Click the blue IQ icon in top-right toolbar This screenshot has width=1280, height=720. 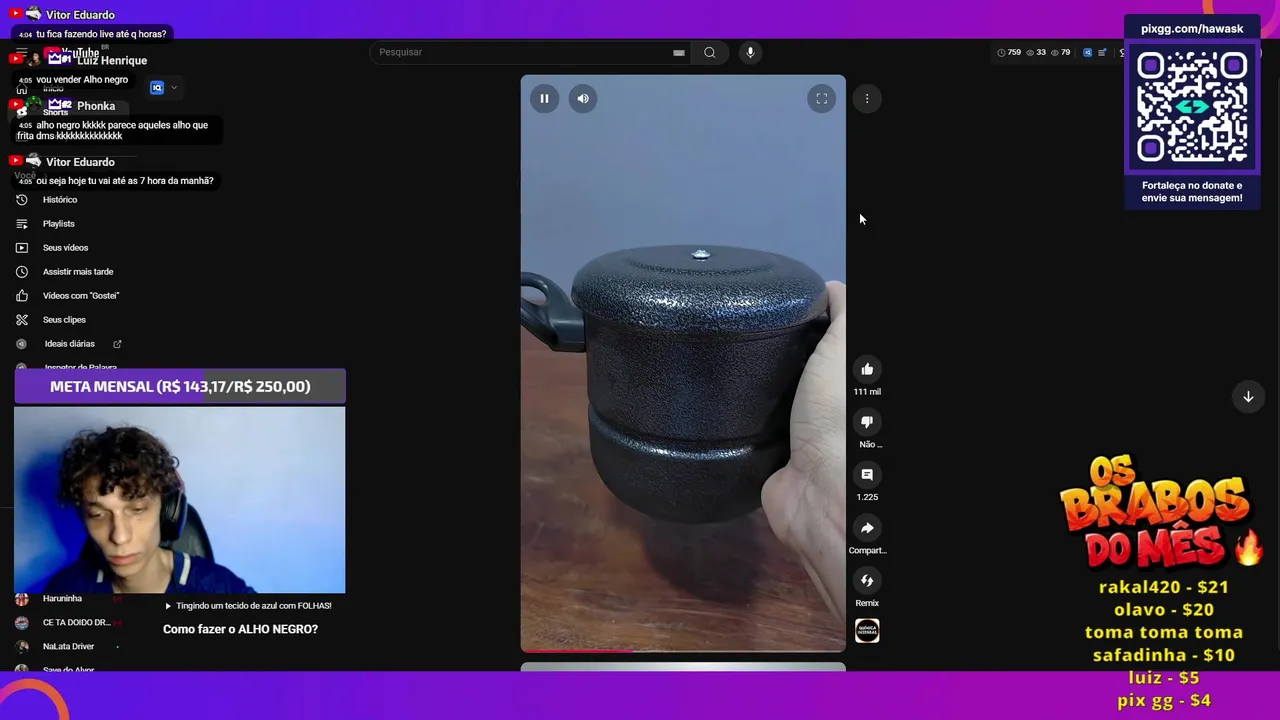point(1088,52)
